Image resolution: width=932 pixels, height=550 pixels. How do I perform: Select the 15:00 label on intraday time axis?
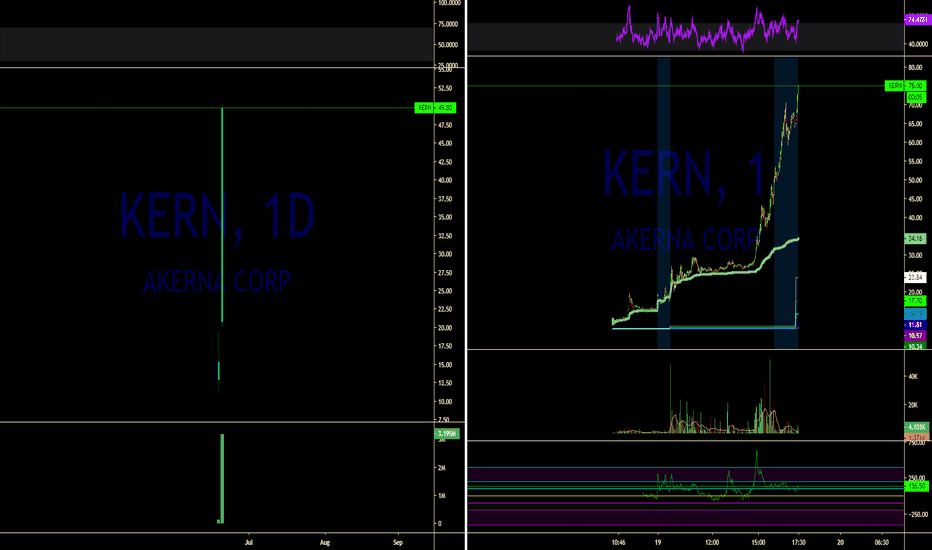click(758, 542)
